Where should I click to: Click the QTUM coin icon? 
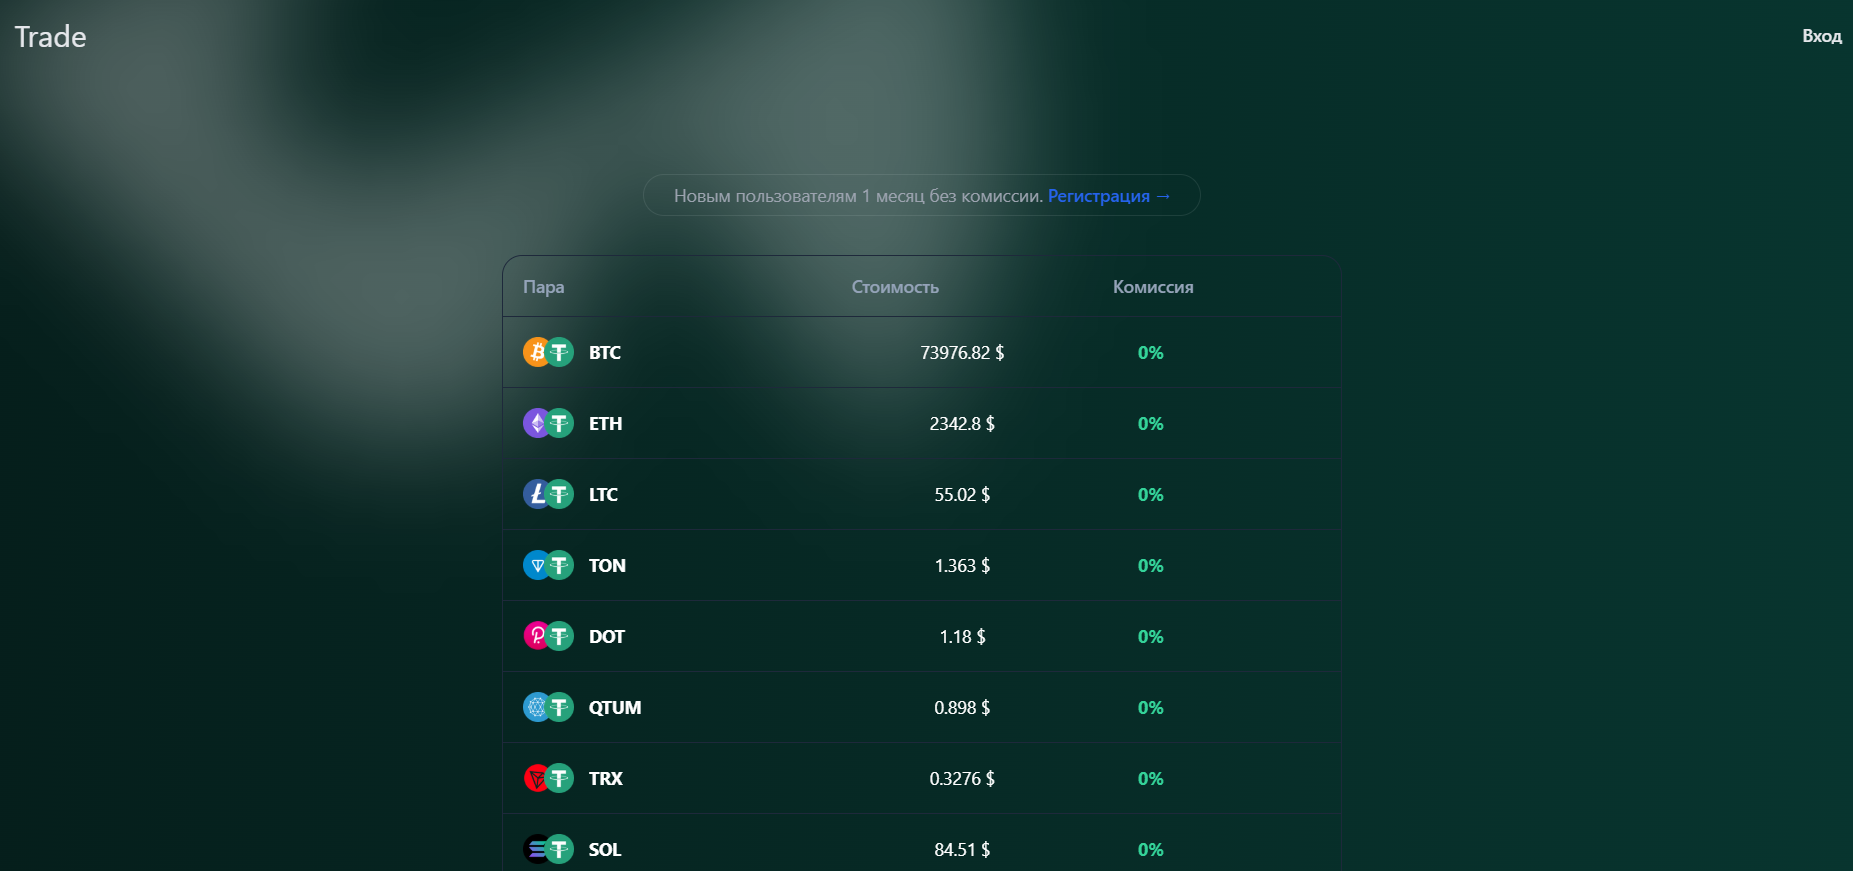pyautogui.click(x=536, y=707)
